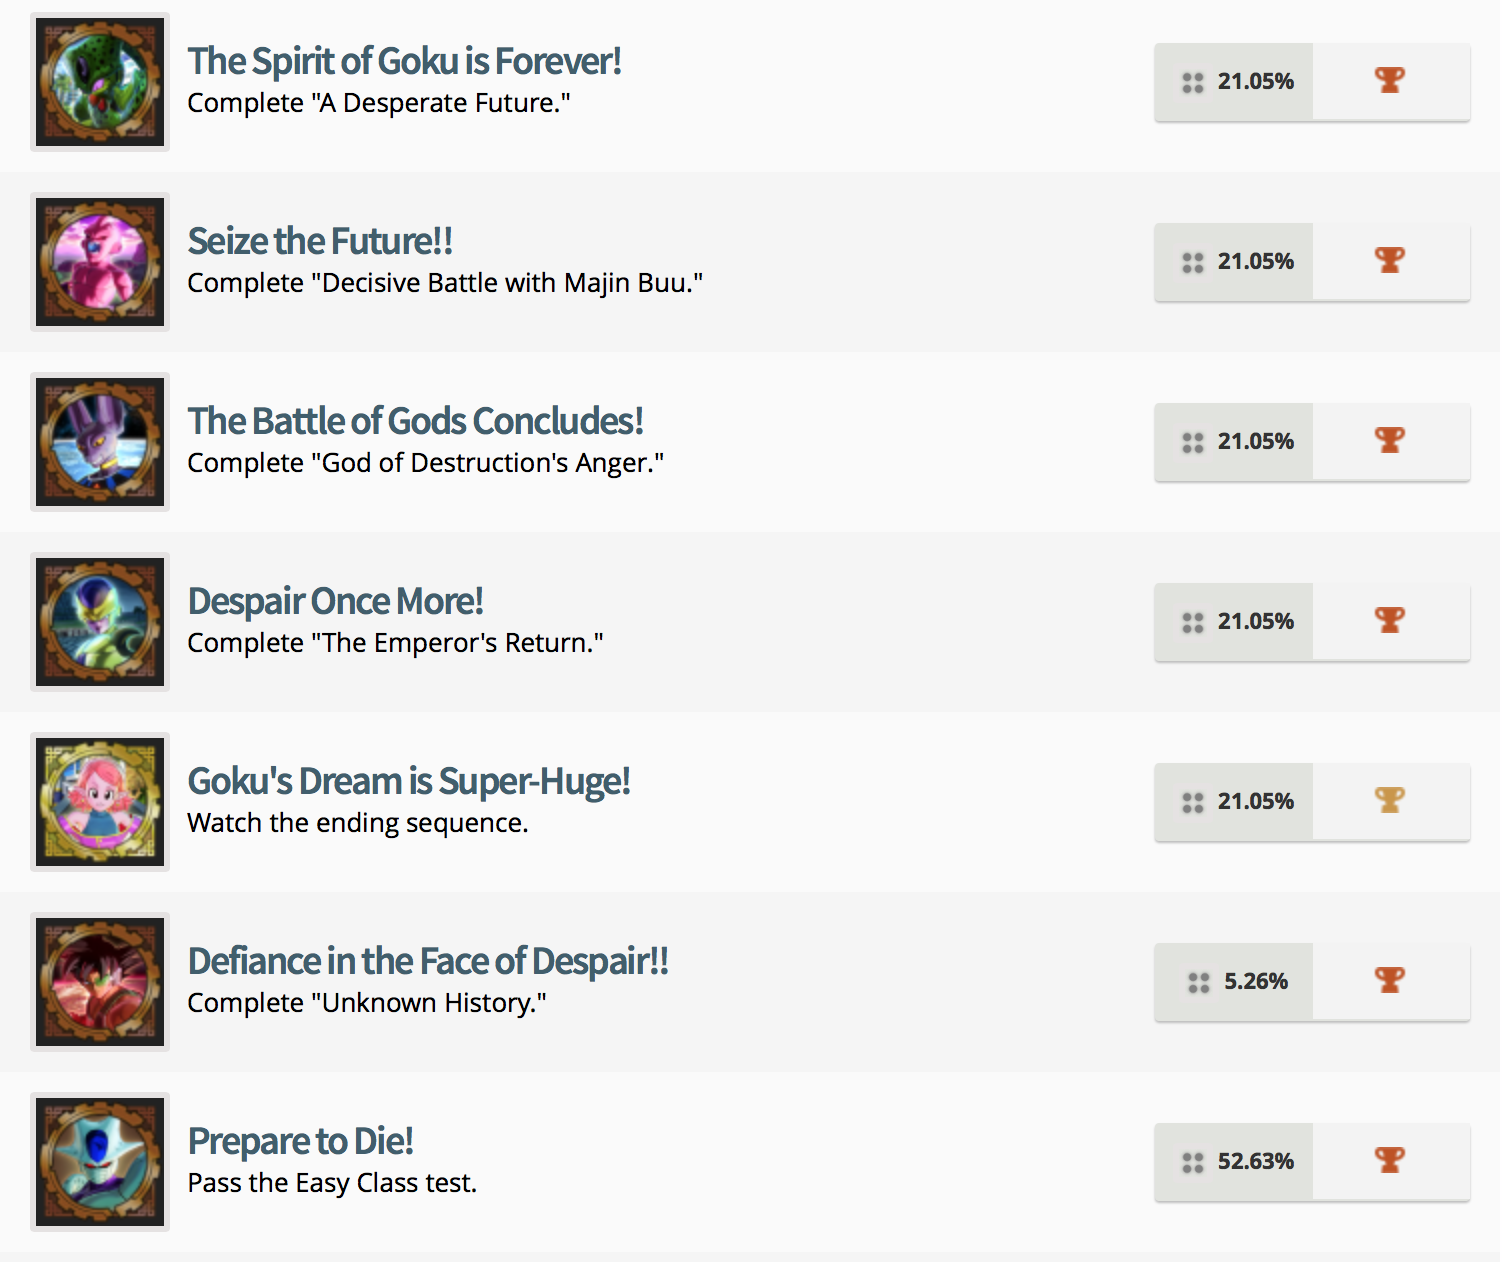The width and height of the screenshot is (1502, 1262).
Task: Click the gold trophy icon for Goku's Dream
Action: coord(1390,800)
